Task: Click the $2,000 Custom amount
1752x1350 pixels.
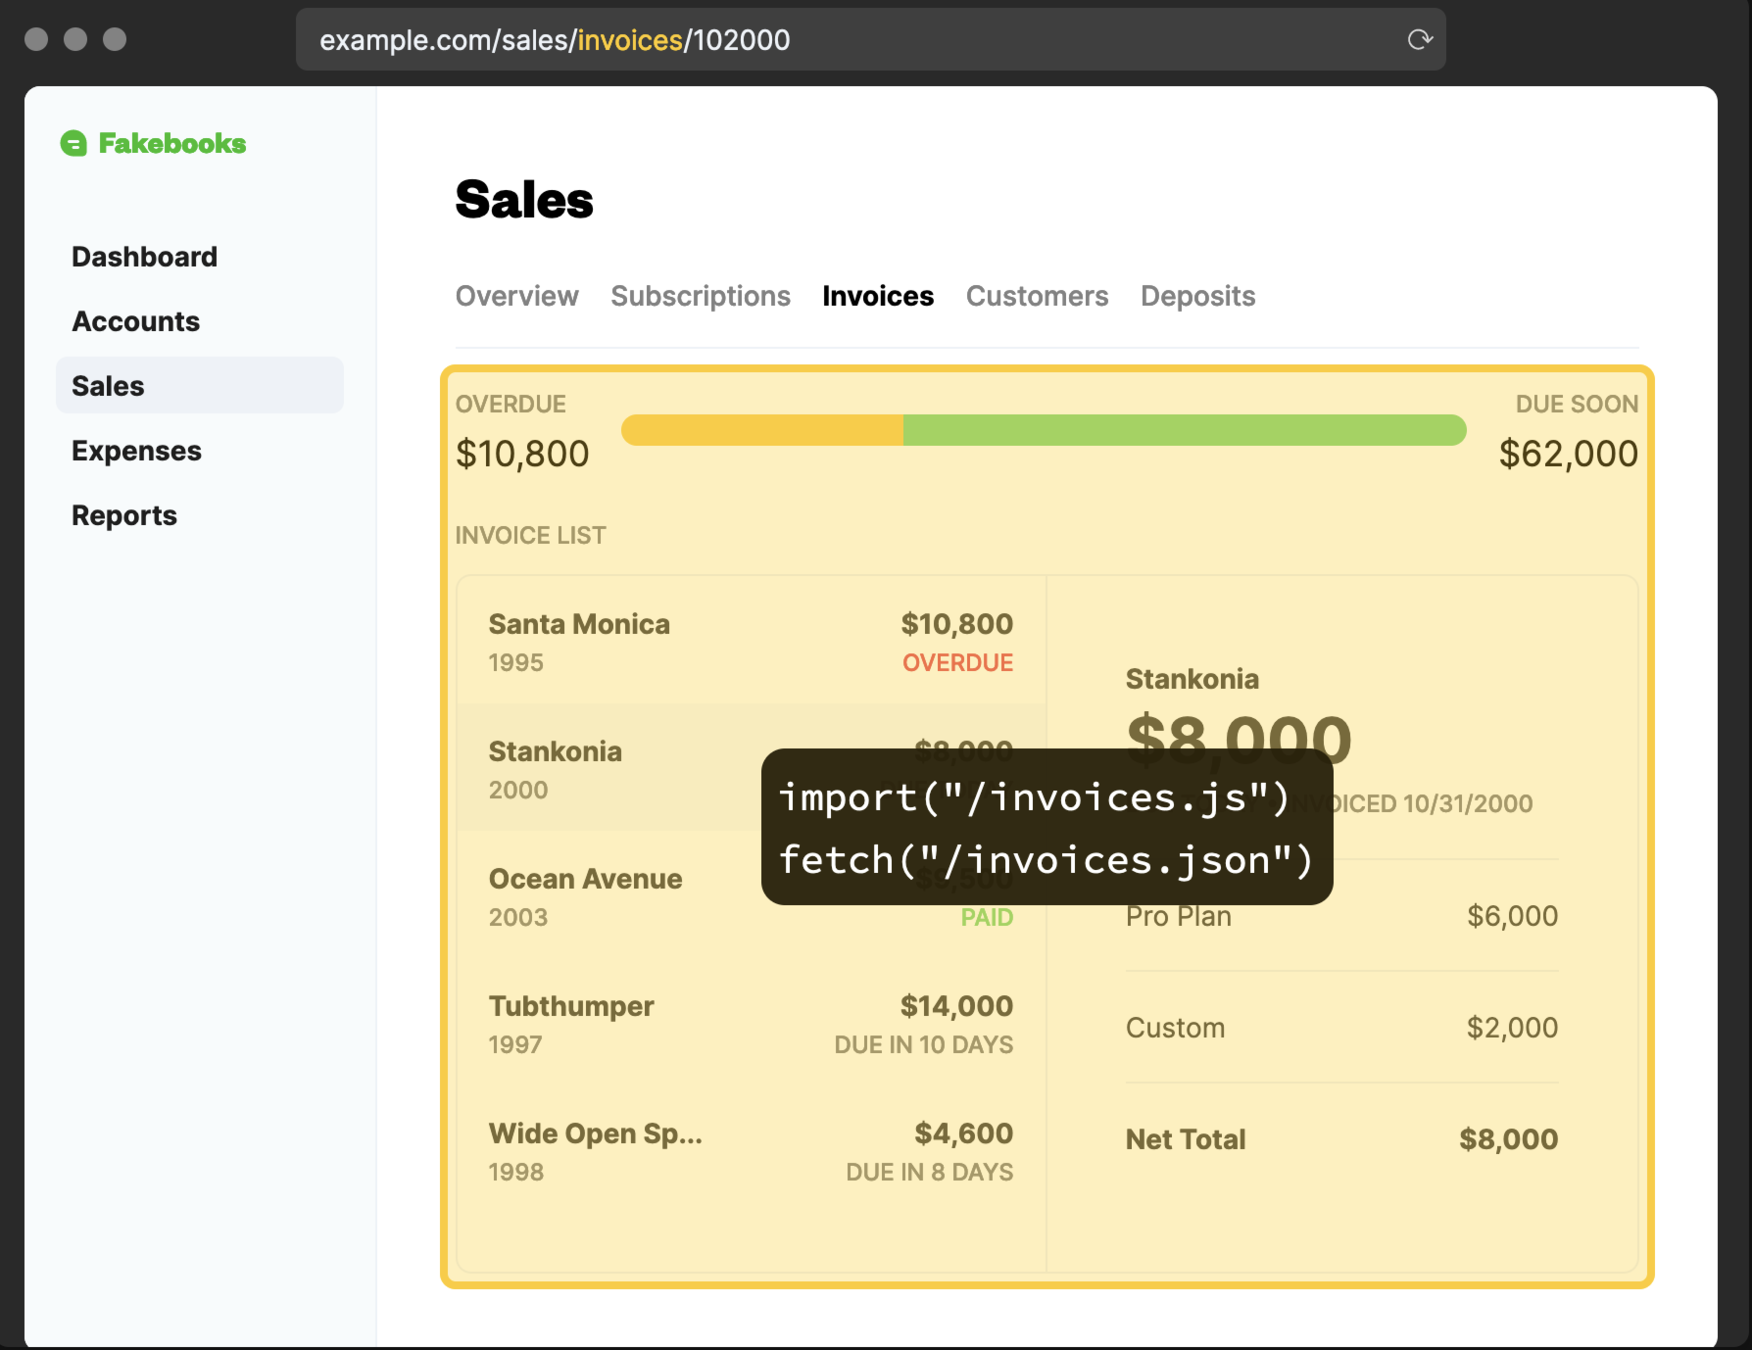Action: [x=1512, y=1027]
